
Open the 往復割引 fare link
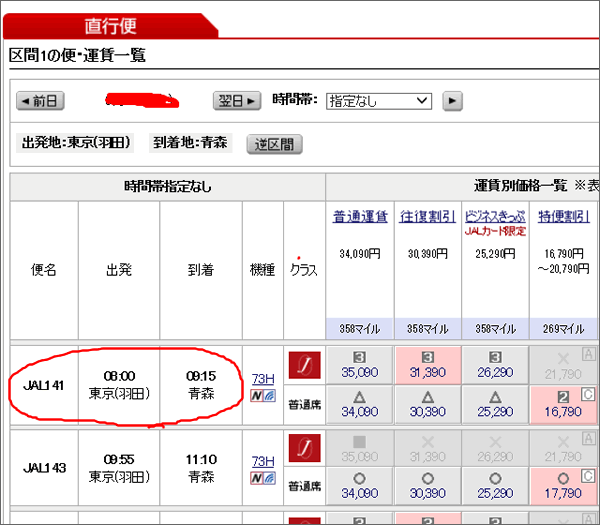pos(427,218)
